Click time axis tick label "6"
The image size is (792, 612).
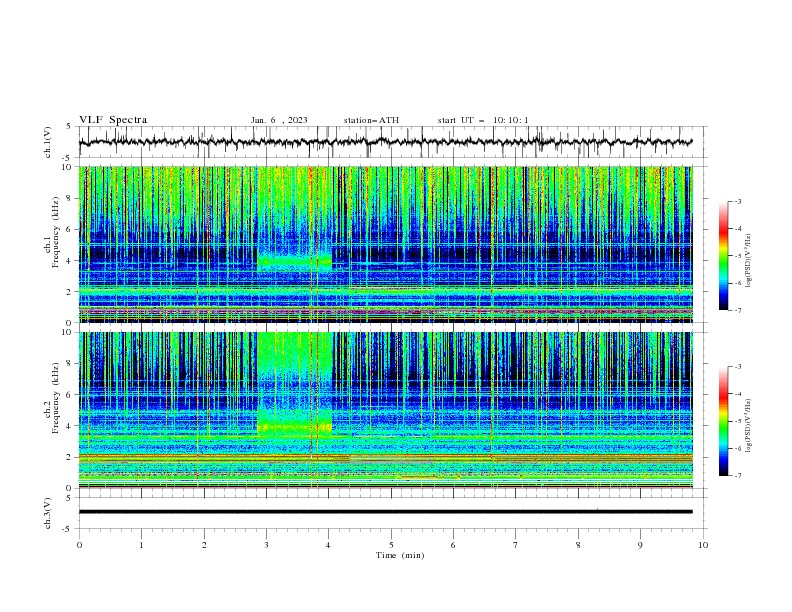(x=453, y=545)
